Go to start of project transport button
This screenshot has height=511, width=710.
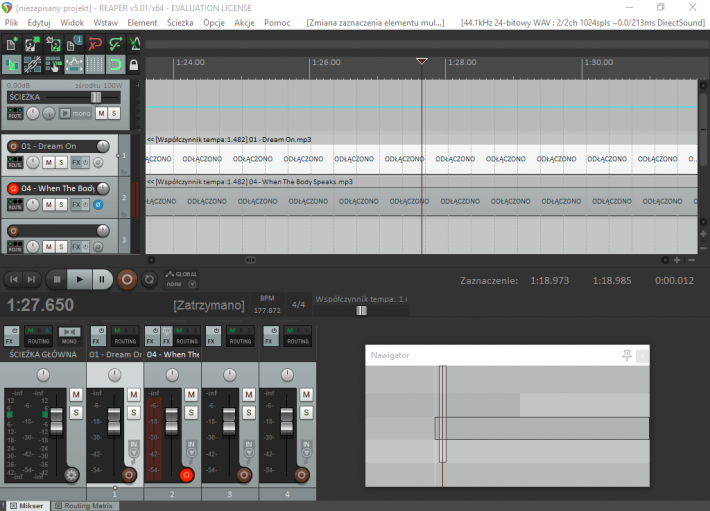14,279
